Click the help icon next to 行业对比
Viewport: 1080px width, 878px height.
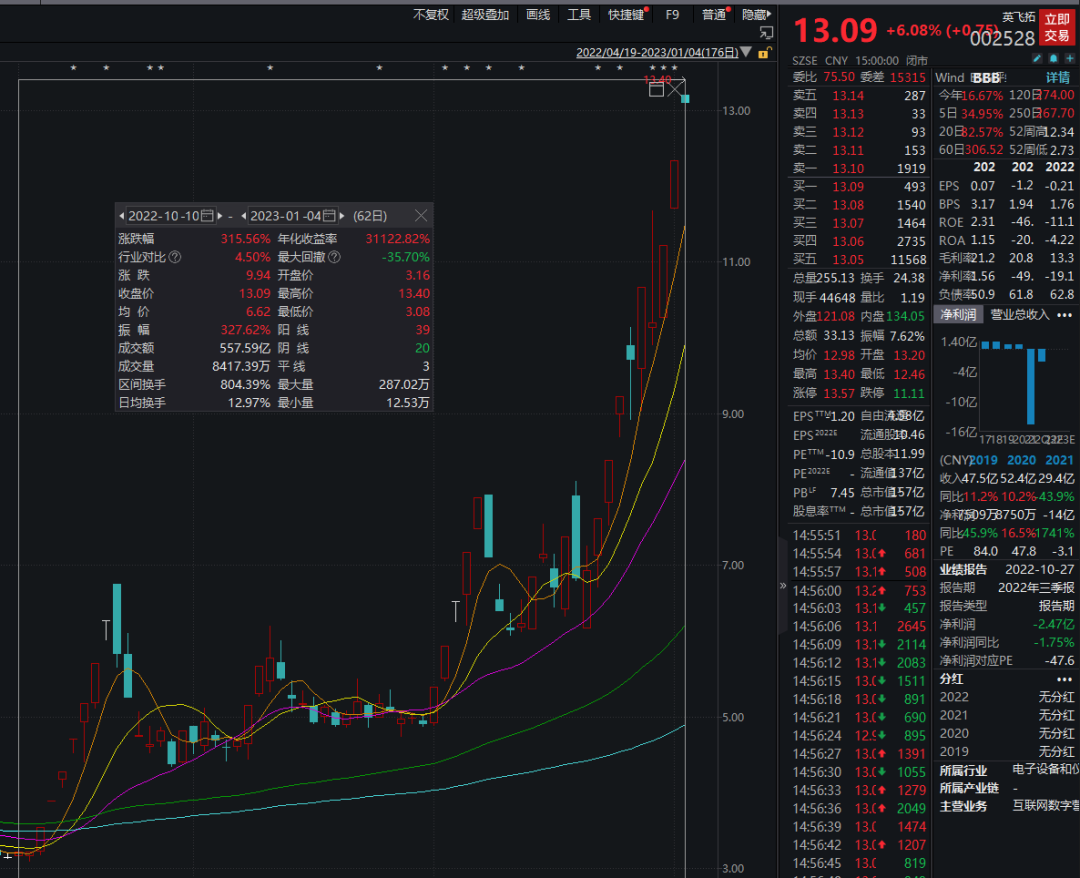175,257
